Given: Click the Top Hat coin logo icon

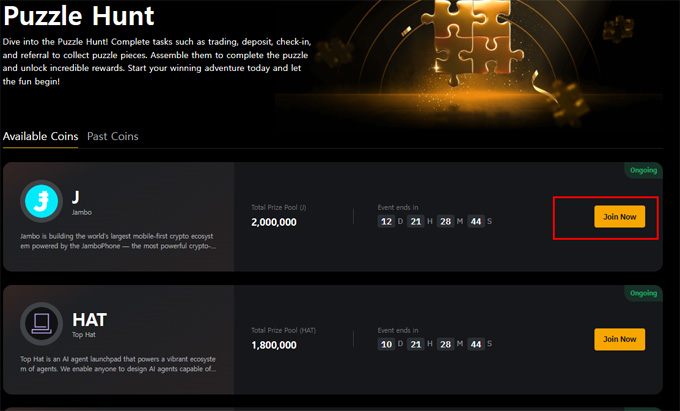Looking at the screenshot, I should click(43, 323).
